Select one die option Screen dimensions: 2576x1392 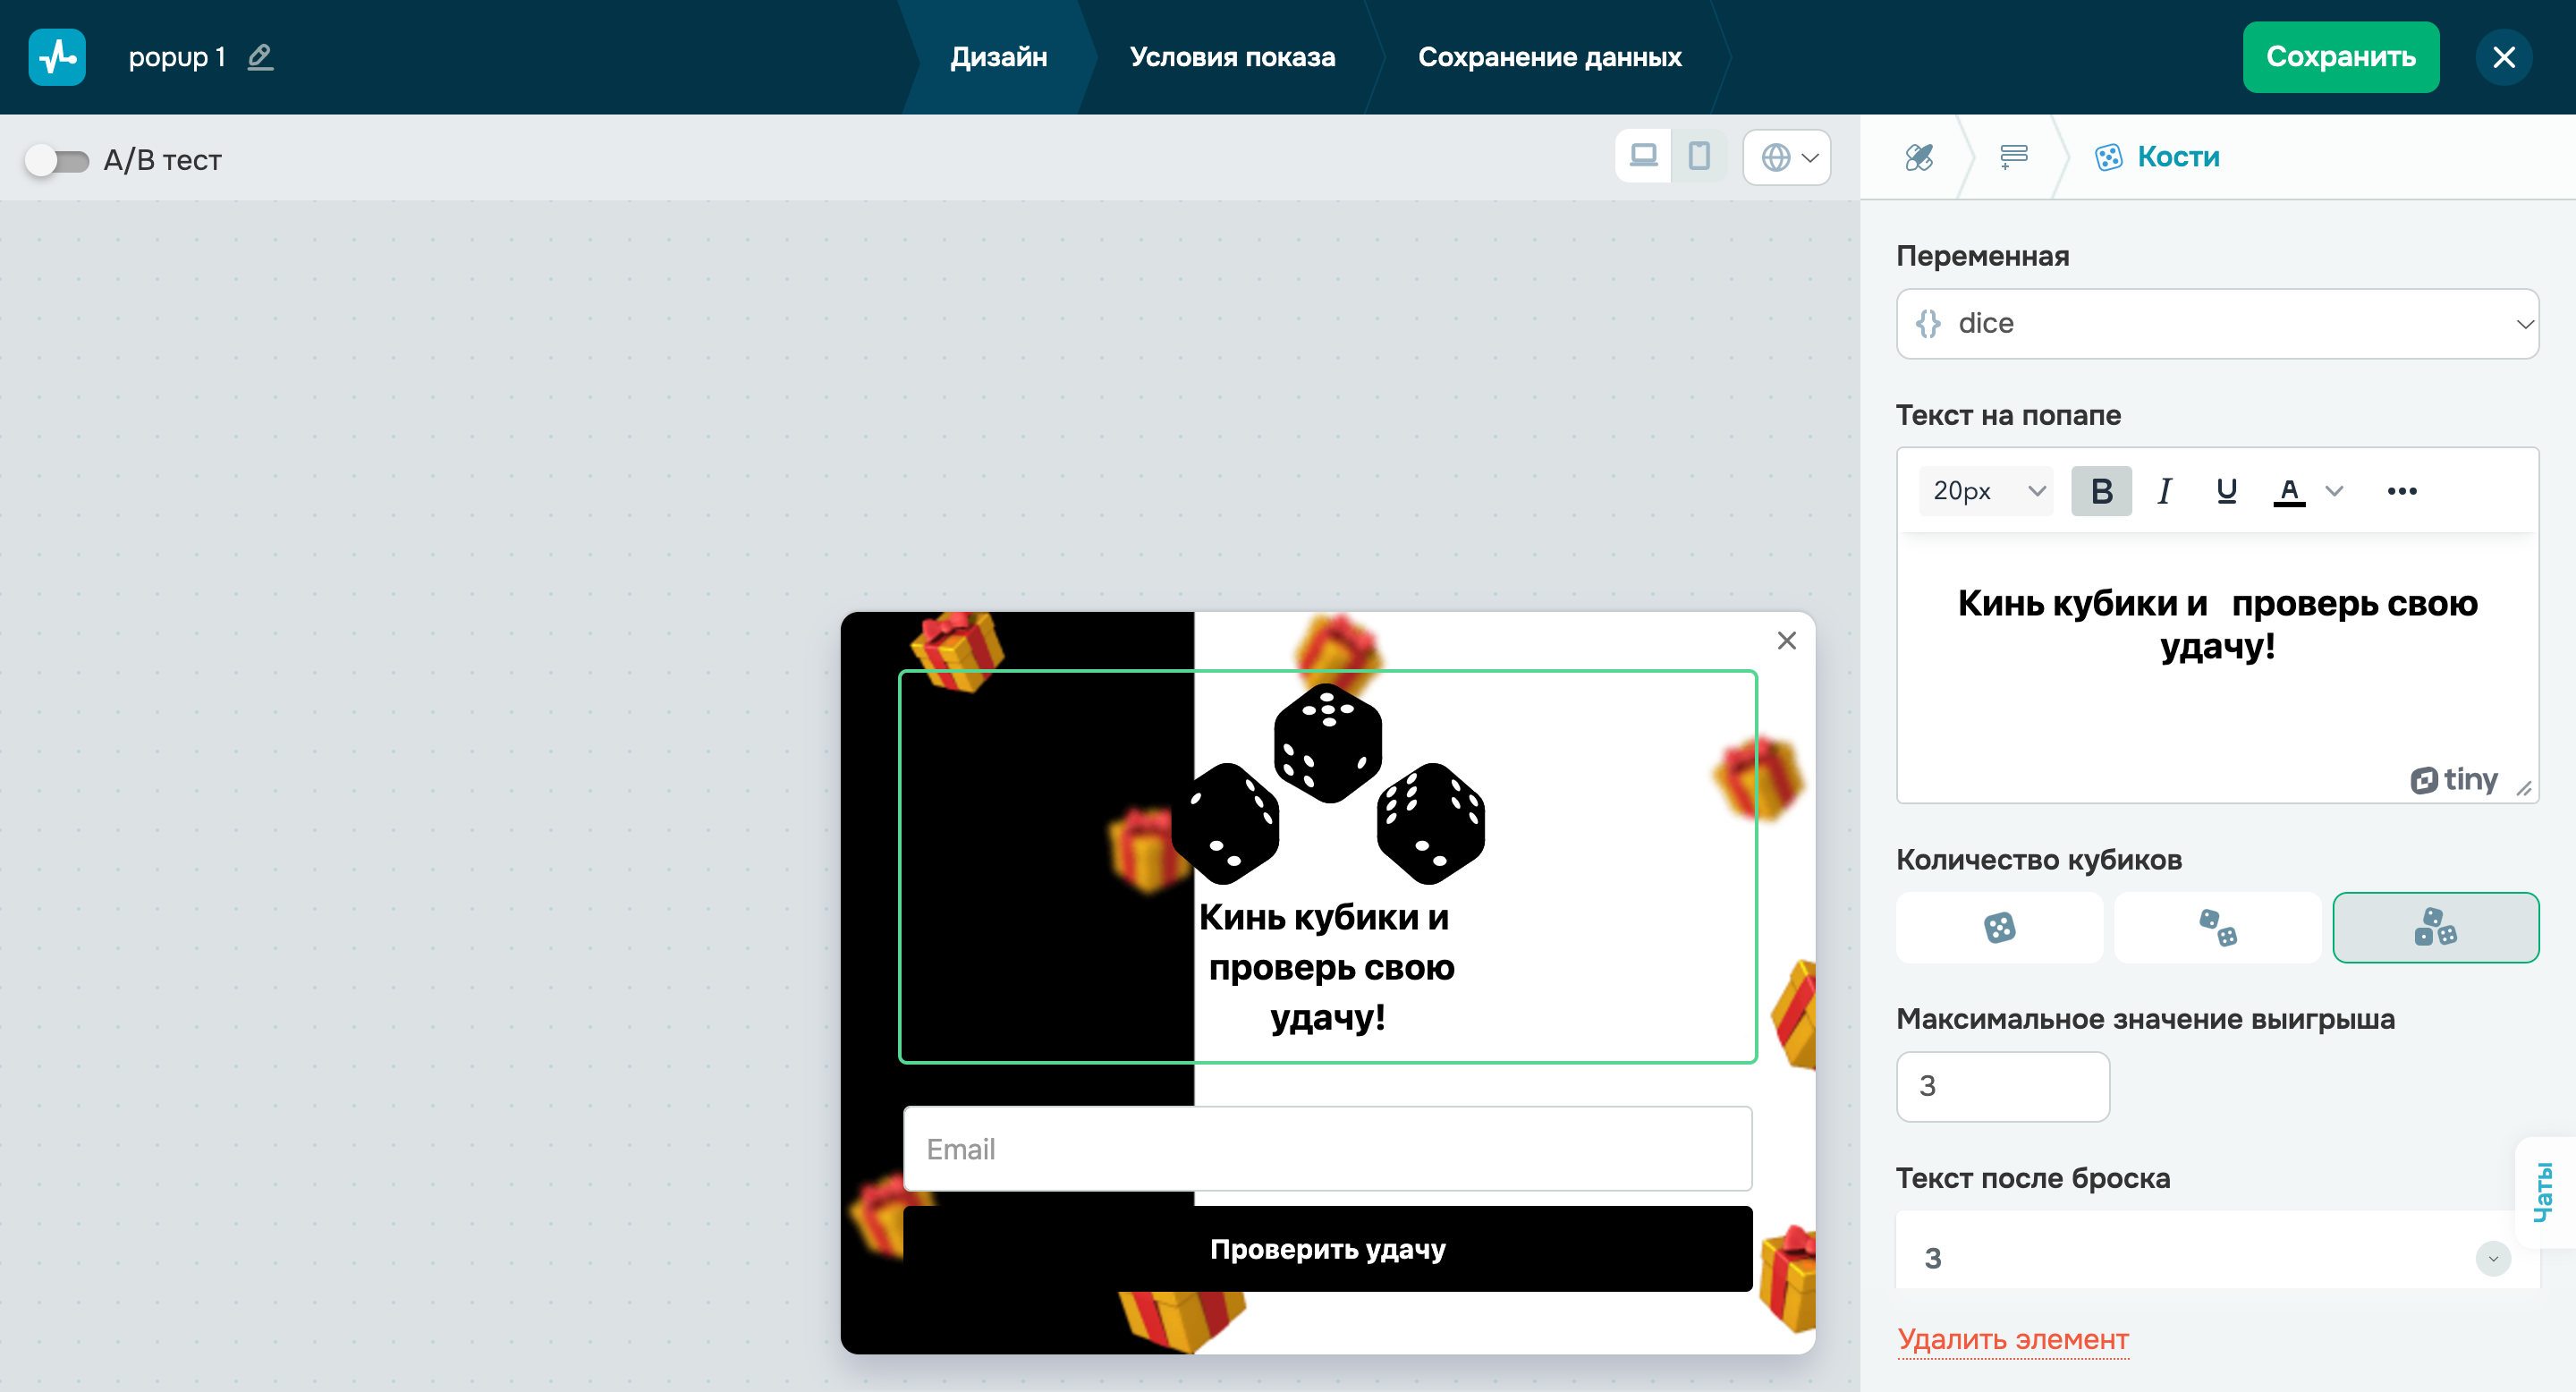(1999, 927)
